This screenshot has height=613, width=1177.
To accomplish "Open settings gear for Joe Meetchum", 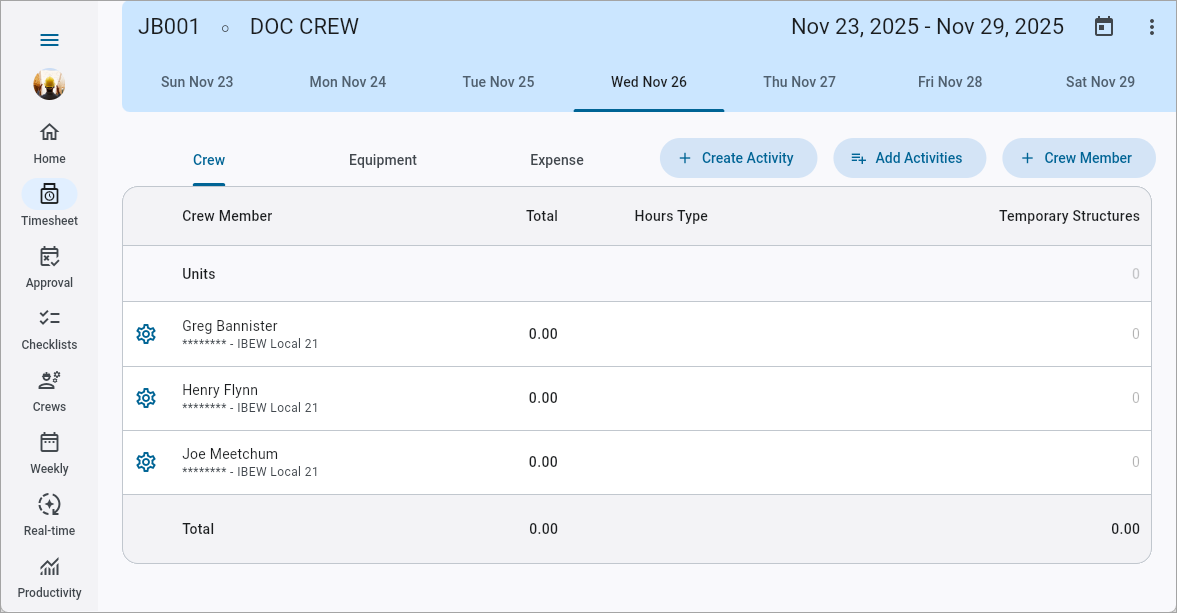I will (146, 462).
